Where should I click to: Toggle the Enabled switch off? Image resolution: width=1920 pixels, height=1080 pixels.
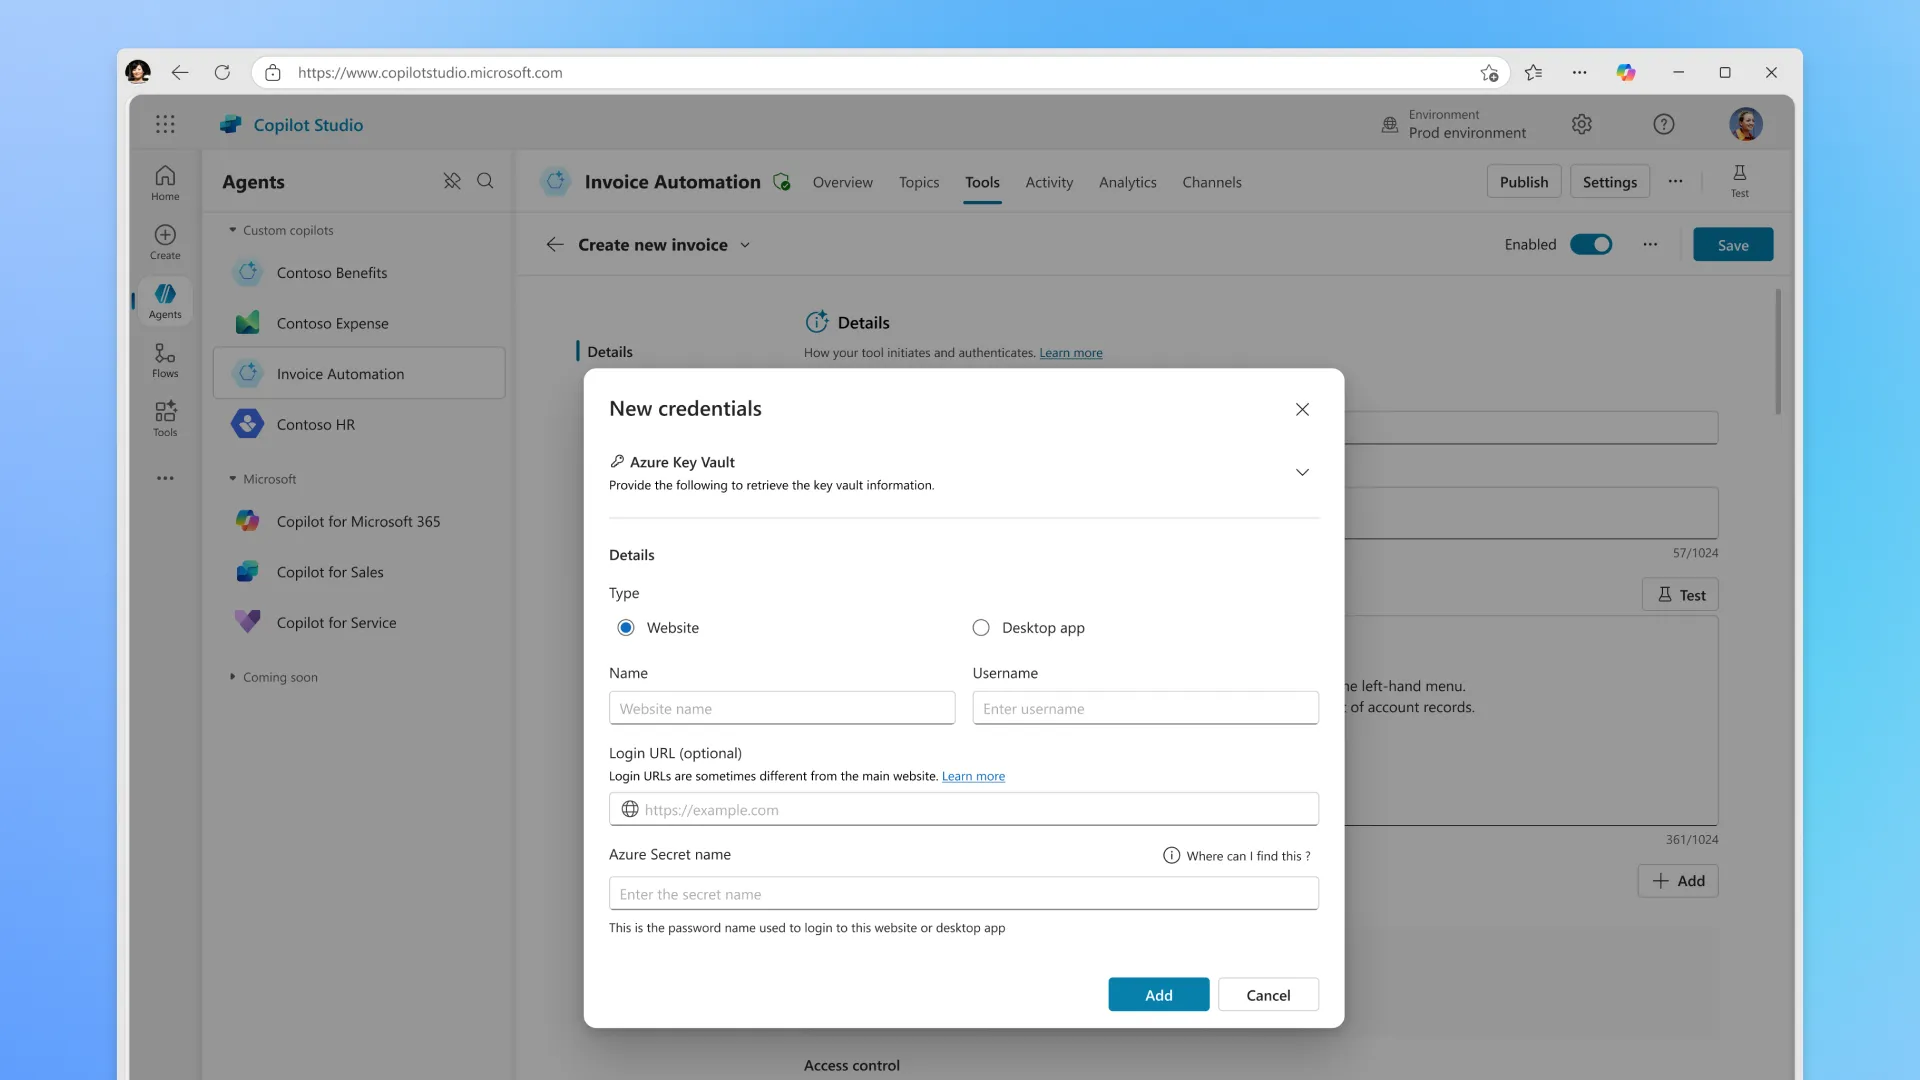(1590, 244)
